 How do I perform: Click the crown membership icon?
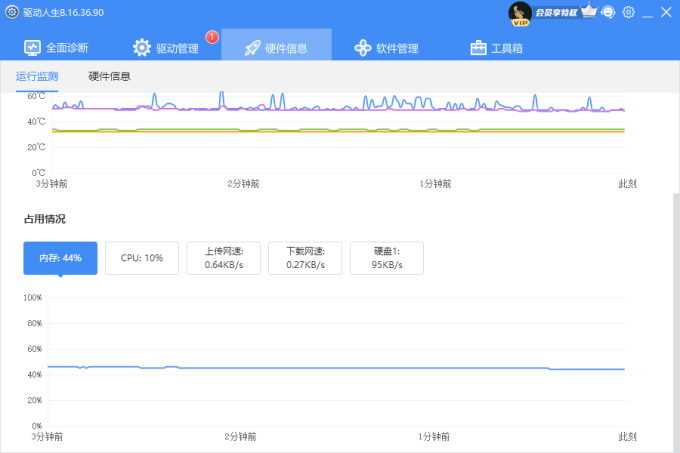[x=588, y=10]
